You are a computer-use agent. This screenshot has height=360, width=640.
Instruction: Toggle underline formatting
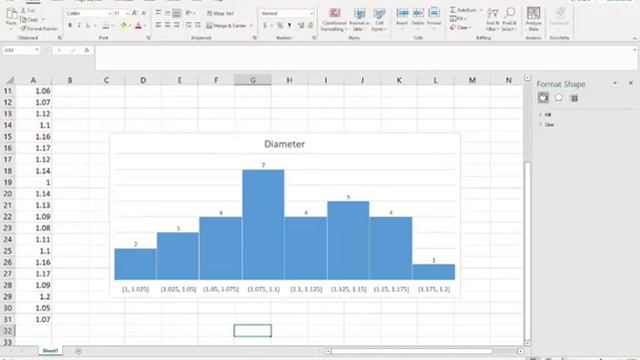click(x=87, y=26)
